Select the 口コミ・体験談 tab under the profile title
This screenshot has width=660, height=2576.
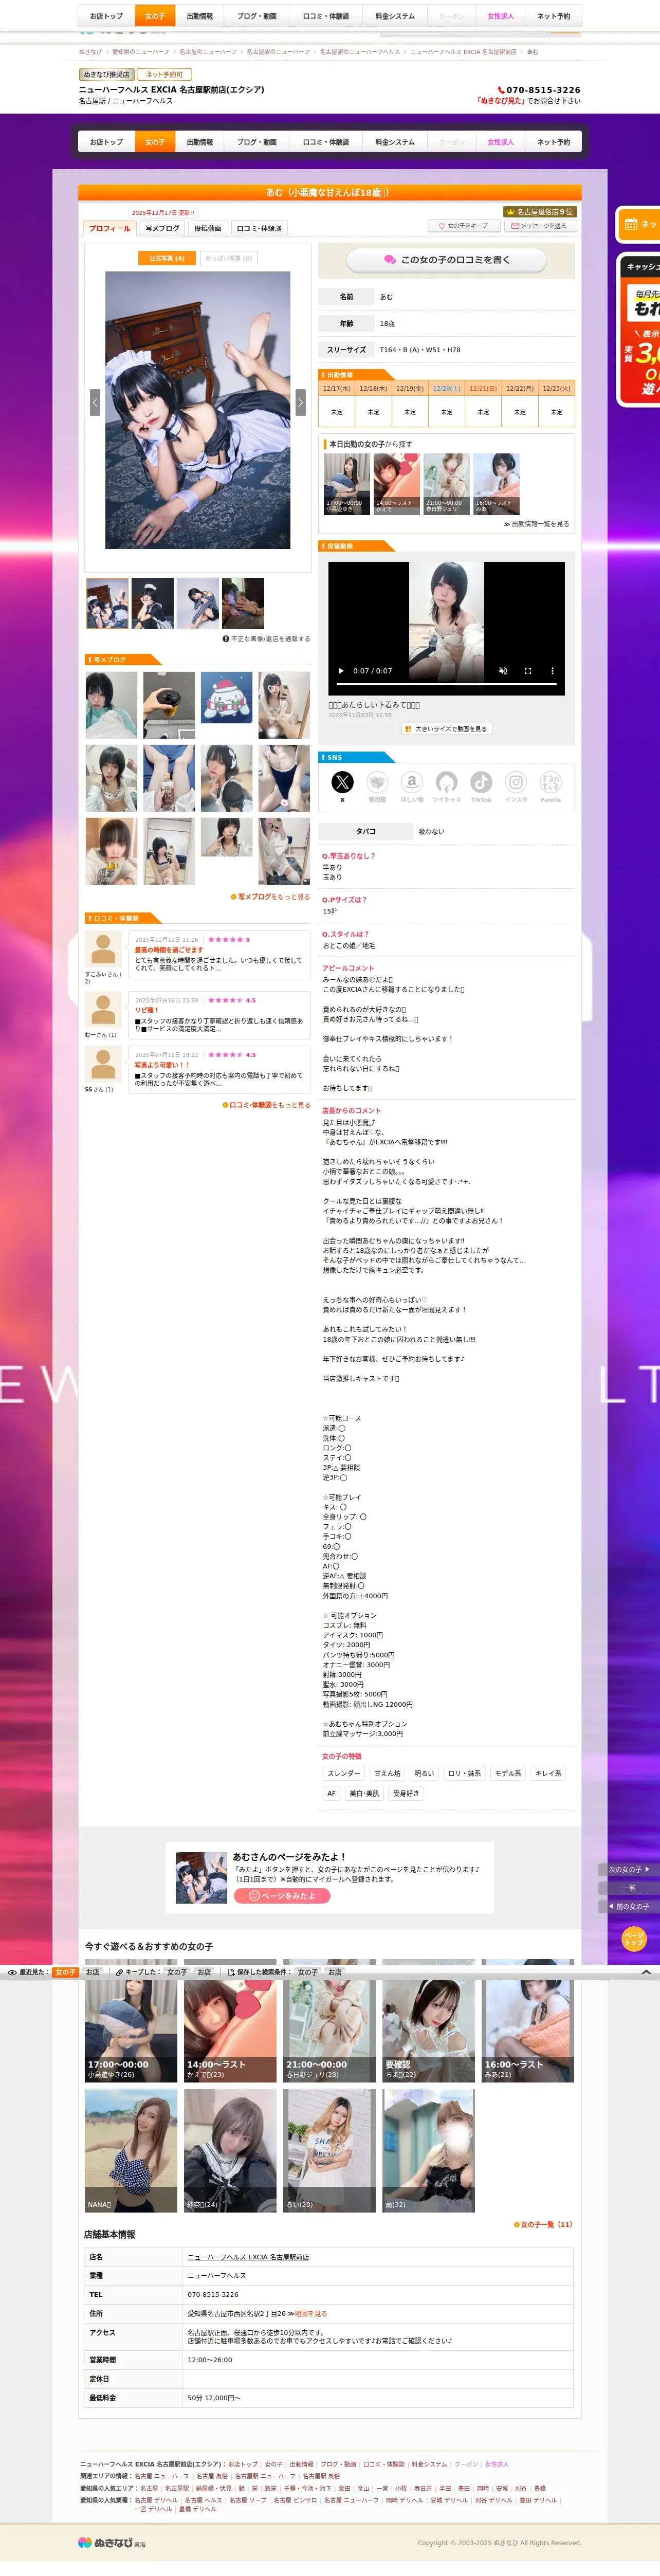(259, 228)
